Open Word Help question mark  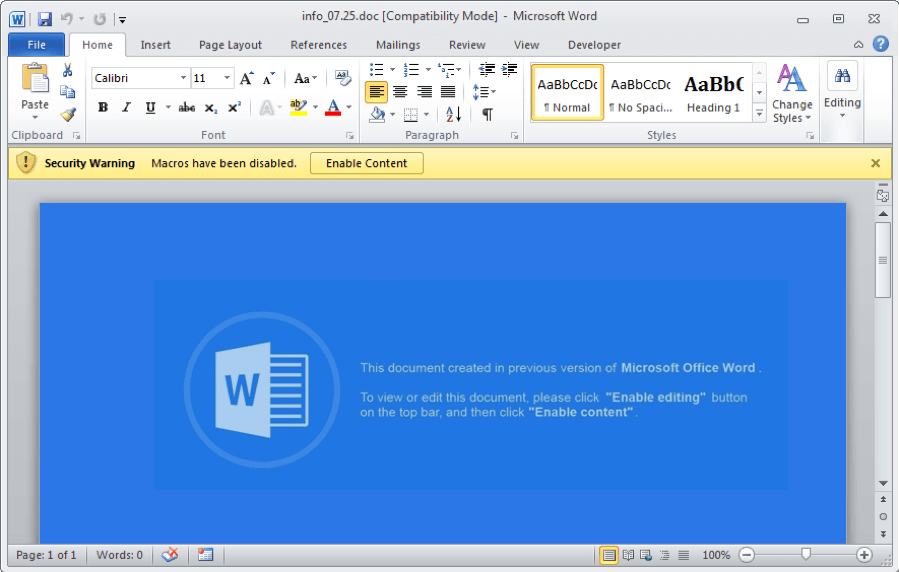[881, 44]
